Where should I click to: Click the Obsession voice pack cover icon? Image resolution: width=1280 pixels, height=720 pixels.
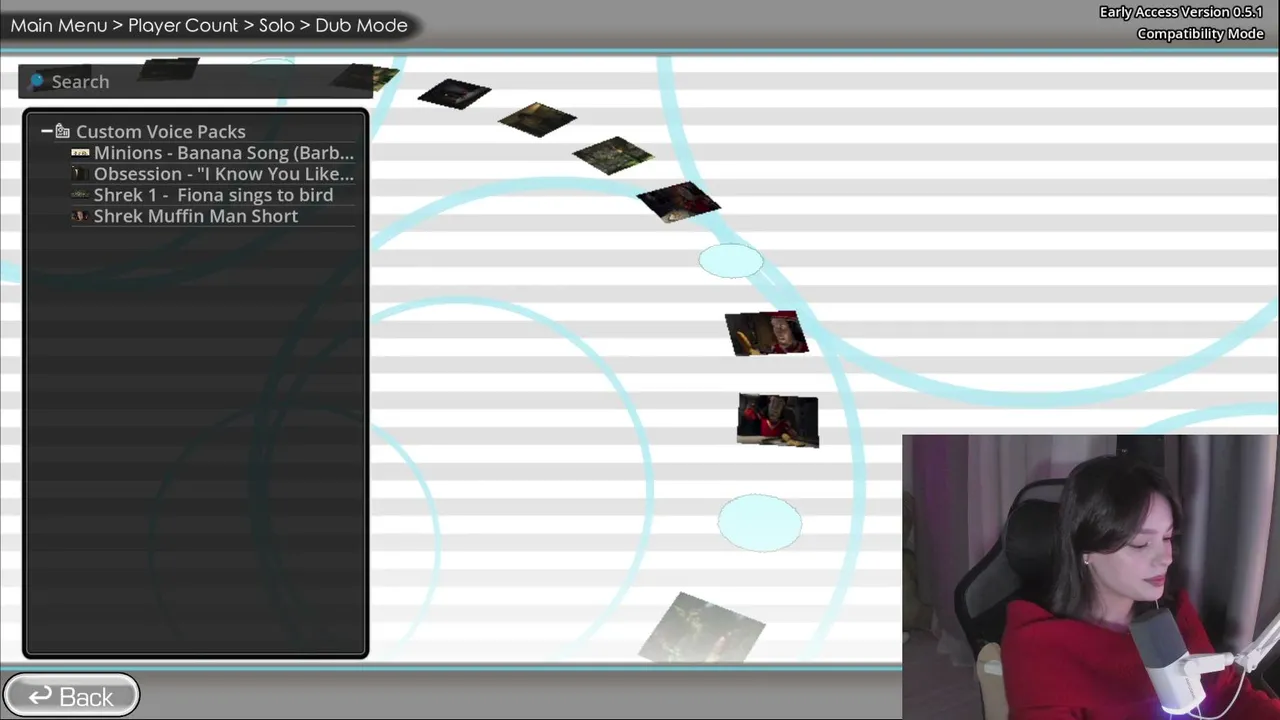coord(80,174)
